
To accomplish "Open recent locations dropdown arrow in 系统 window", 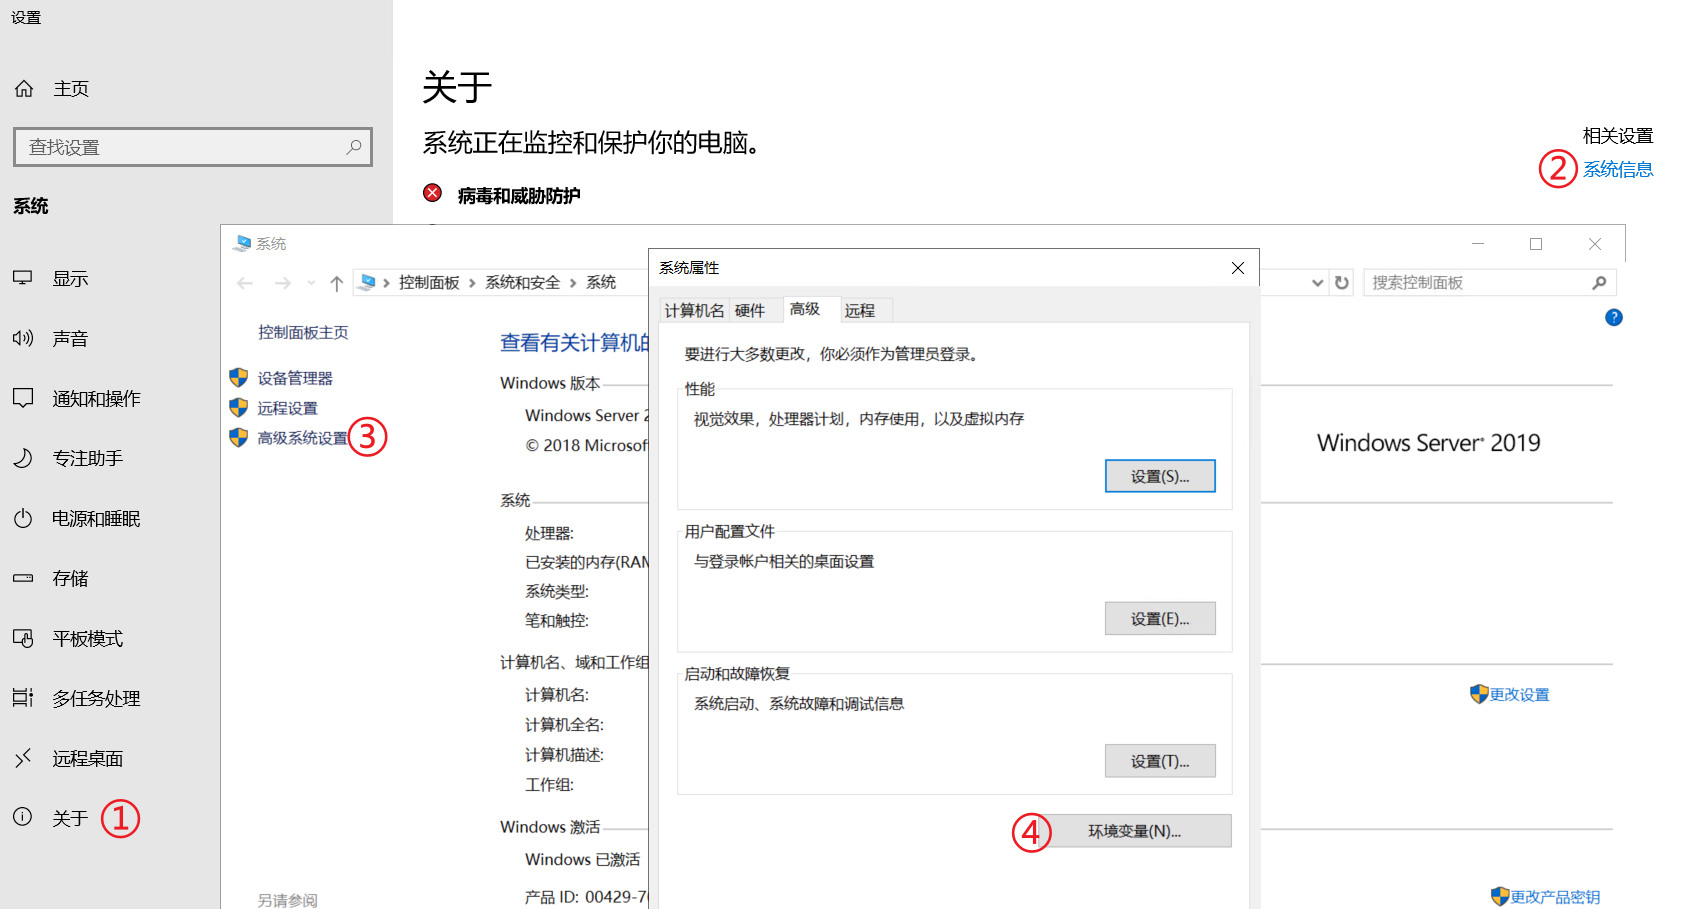I will 311,283.
